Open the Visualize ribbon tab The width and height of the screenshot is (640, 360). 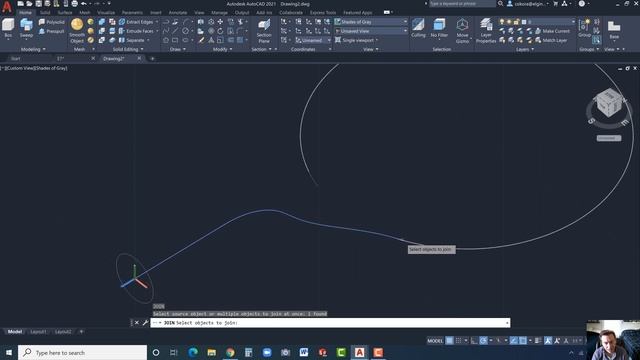(x=106, y=13)
